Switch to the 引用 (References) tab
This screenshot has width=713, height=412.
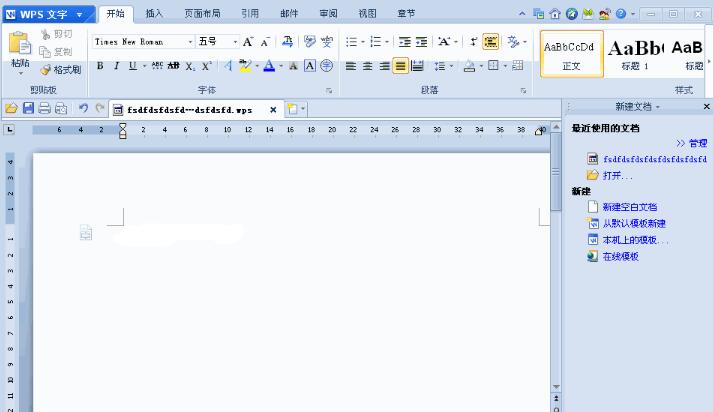tap(250, 14)
